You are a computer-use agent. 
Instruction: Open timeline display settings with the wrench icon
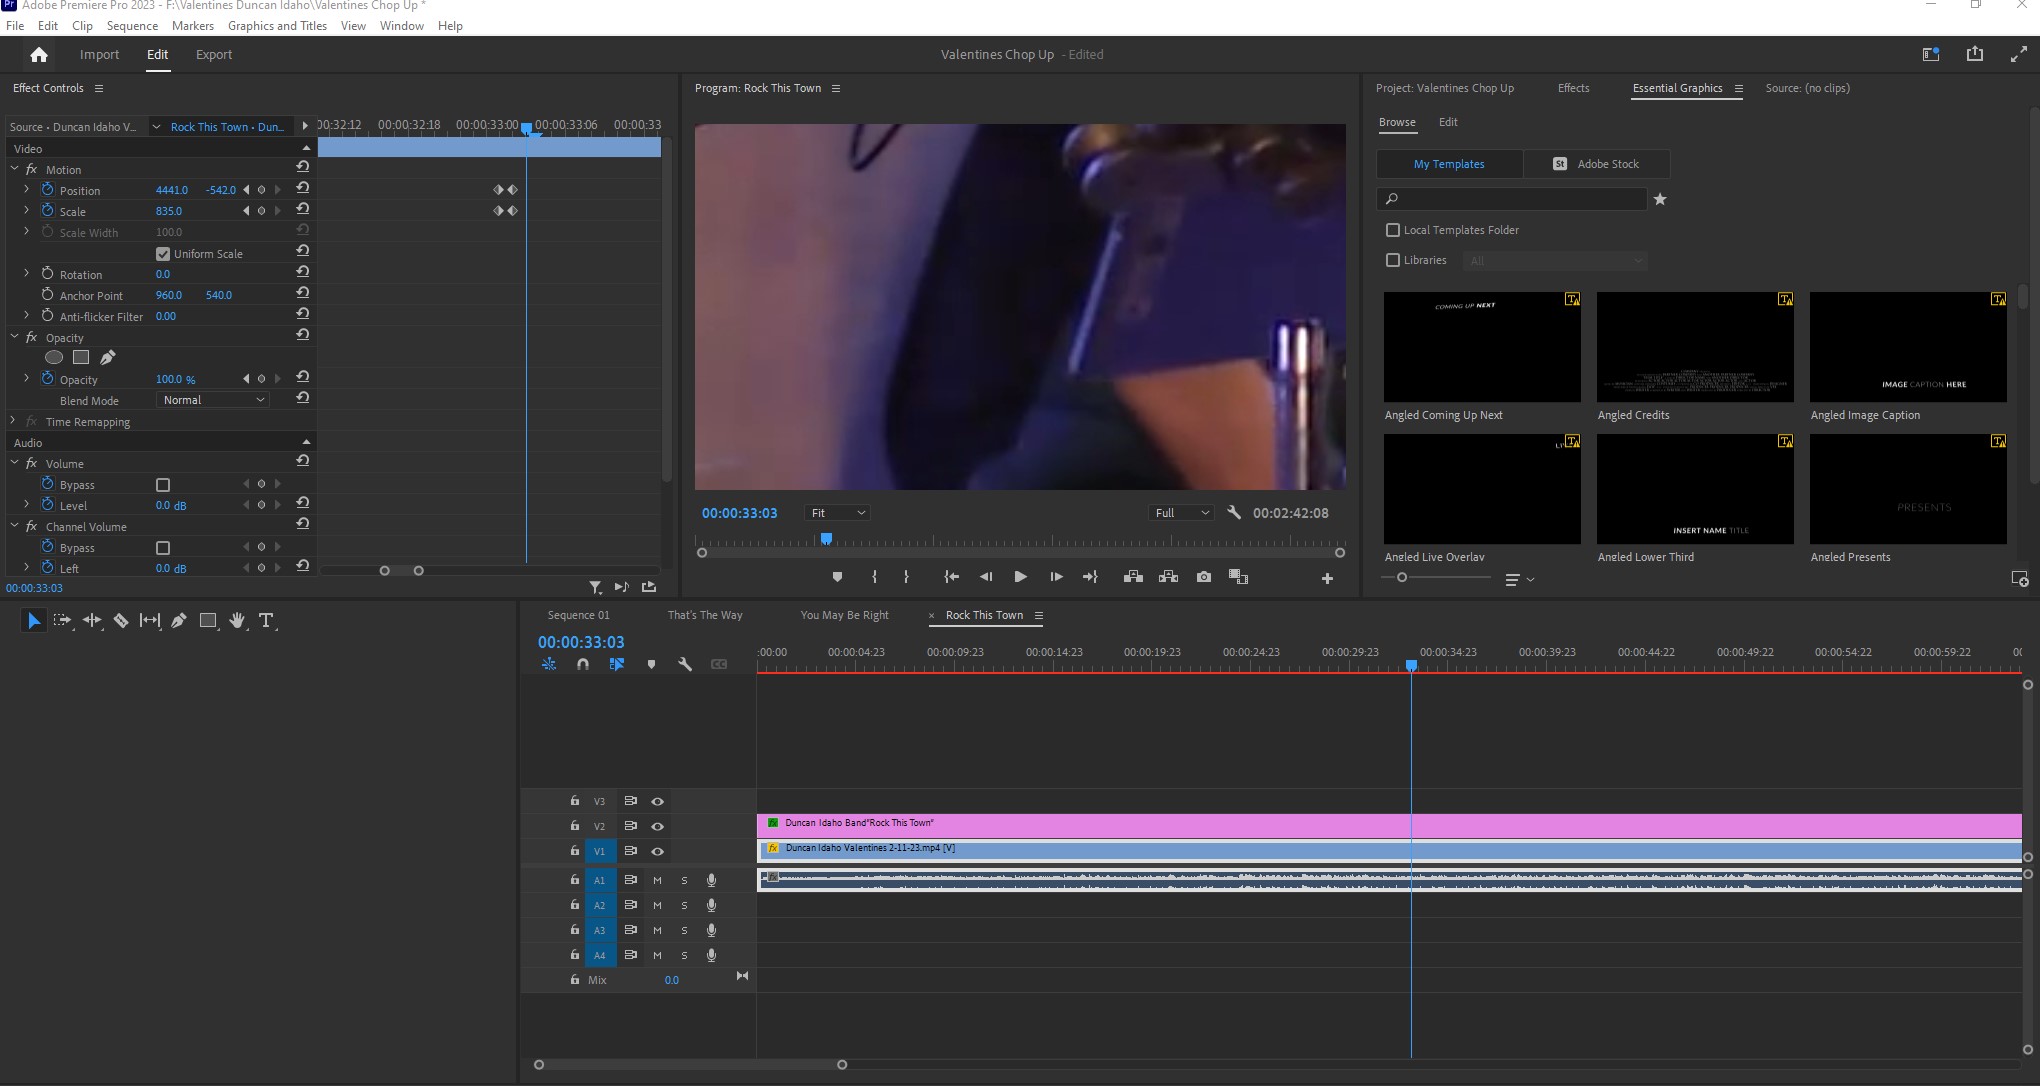click(x=686, y=663)
